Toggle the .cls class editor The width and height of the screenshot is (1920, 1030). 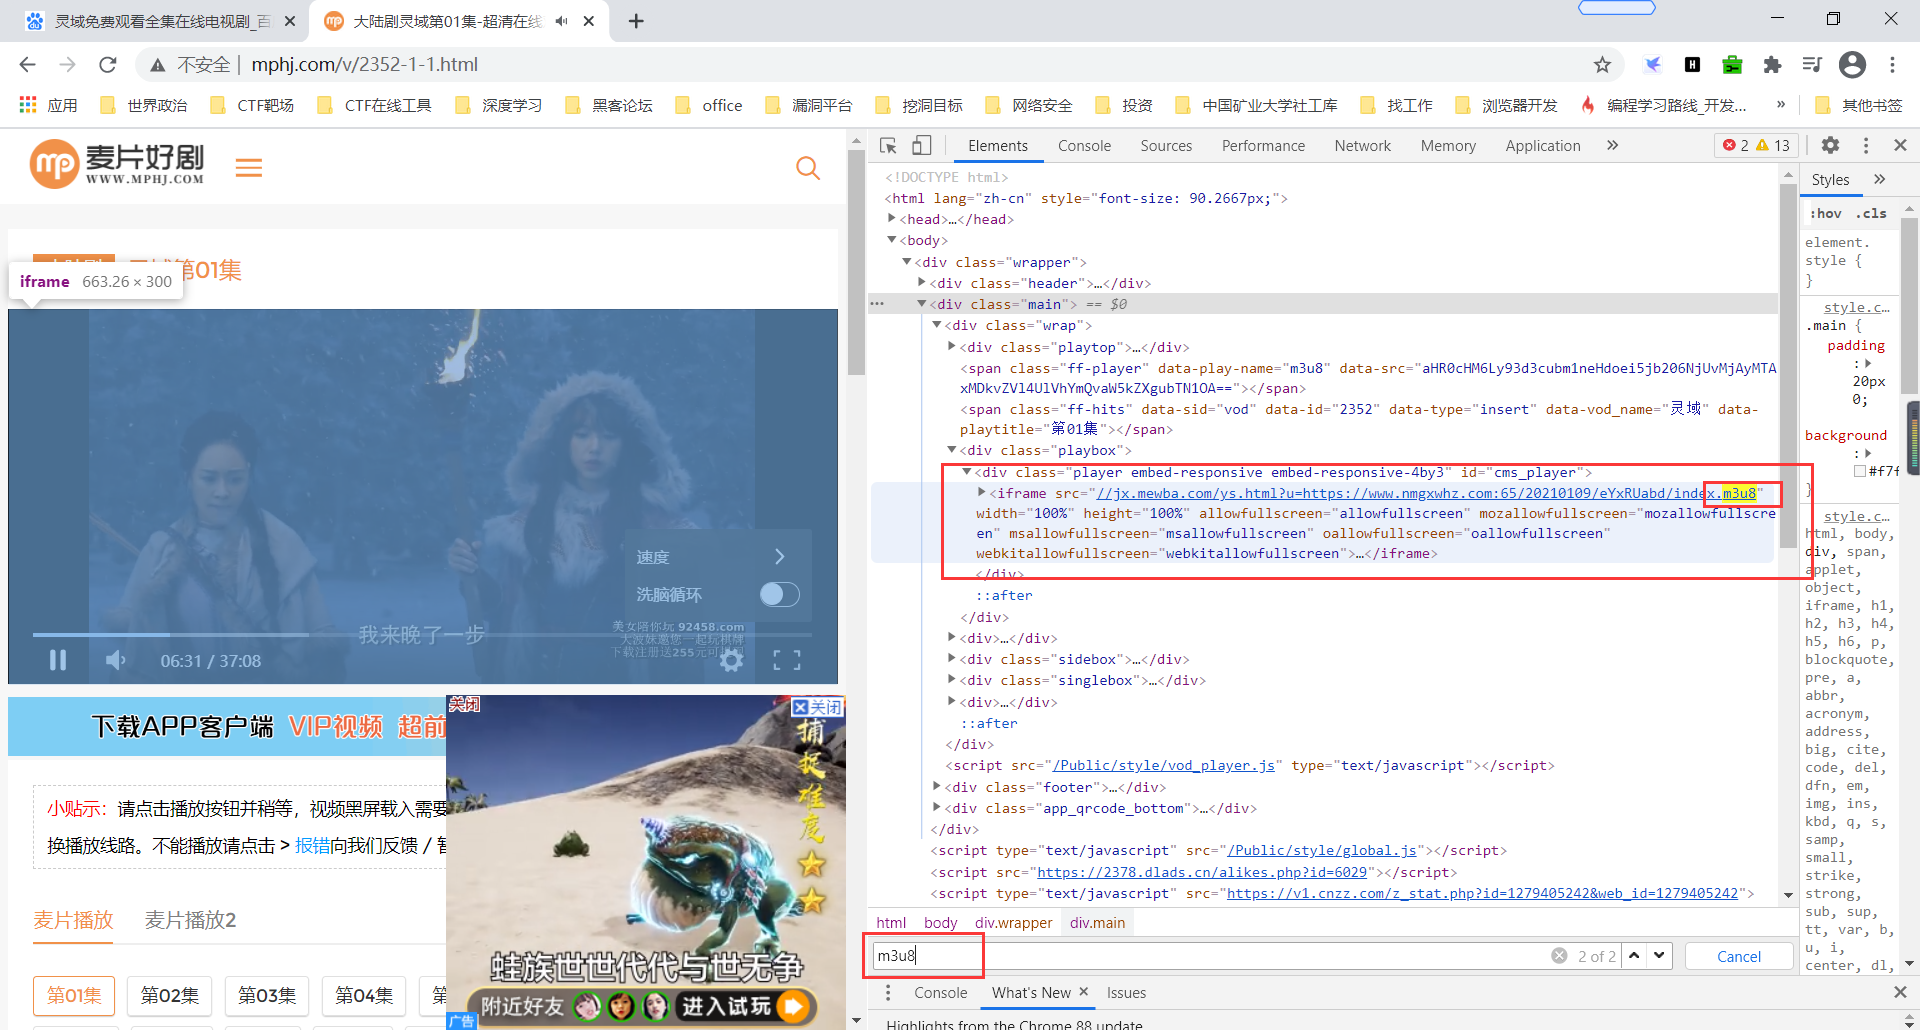click(1871, 213)
